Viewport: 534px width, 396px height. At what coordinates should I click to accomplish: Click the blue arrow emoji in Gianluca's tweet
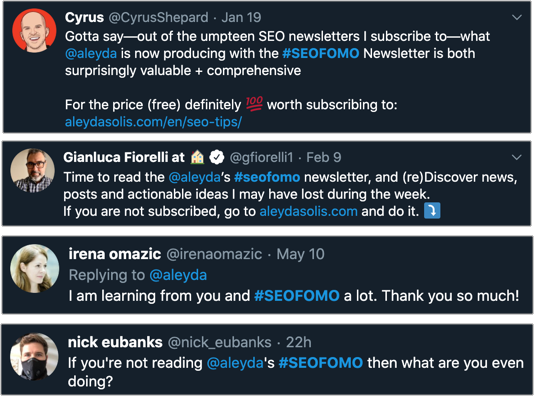(x=432, y=210)
